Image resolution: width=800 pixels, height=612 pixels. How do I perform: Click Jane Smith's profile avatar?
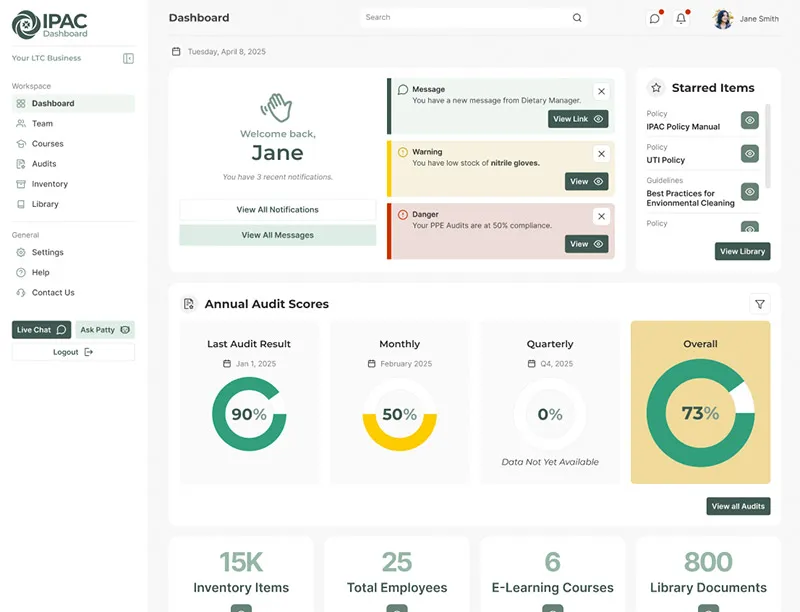point(723,19)
